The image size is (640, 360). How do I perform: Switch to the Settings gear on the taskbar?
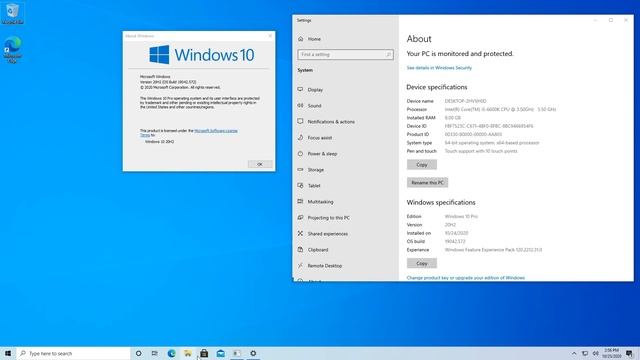tap(253, 353)
